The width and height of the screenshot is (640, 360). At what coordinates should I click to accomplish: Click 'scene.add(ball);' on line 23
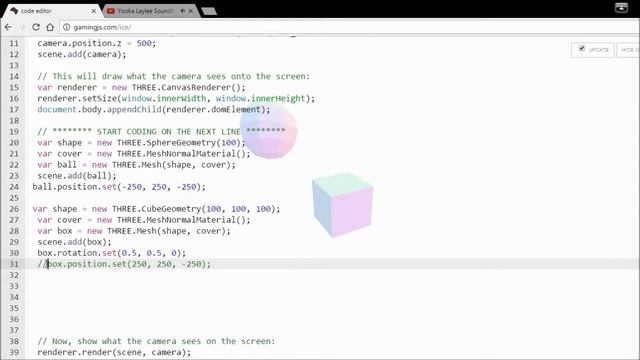pyautogui.click(x=77, y=176)
